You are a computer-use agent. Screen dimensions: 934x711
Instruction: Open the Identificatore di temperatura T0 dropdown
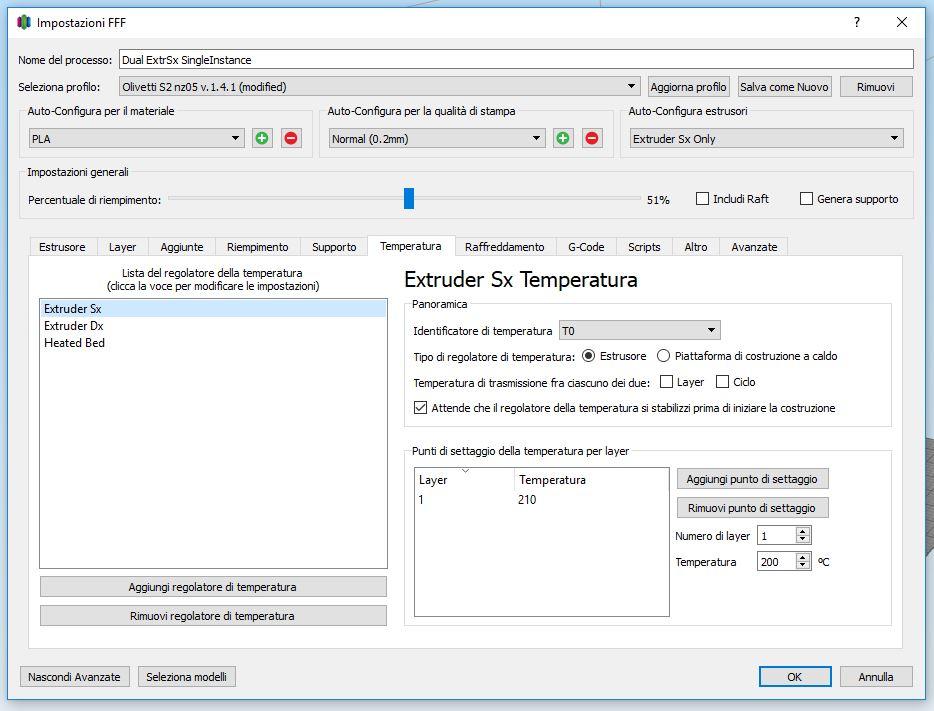pyautogui.click(x=639, y=330)
